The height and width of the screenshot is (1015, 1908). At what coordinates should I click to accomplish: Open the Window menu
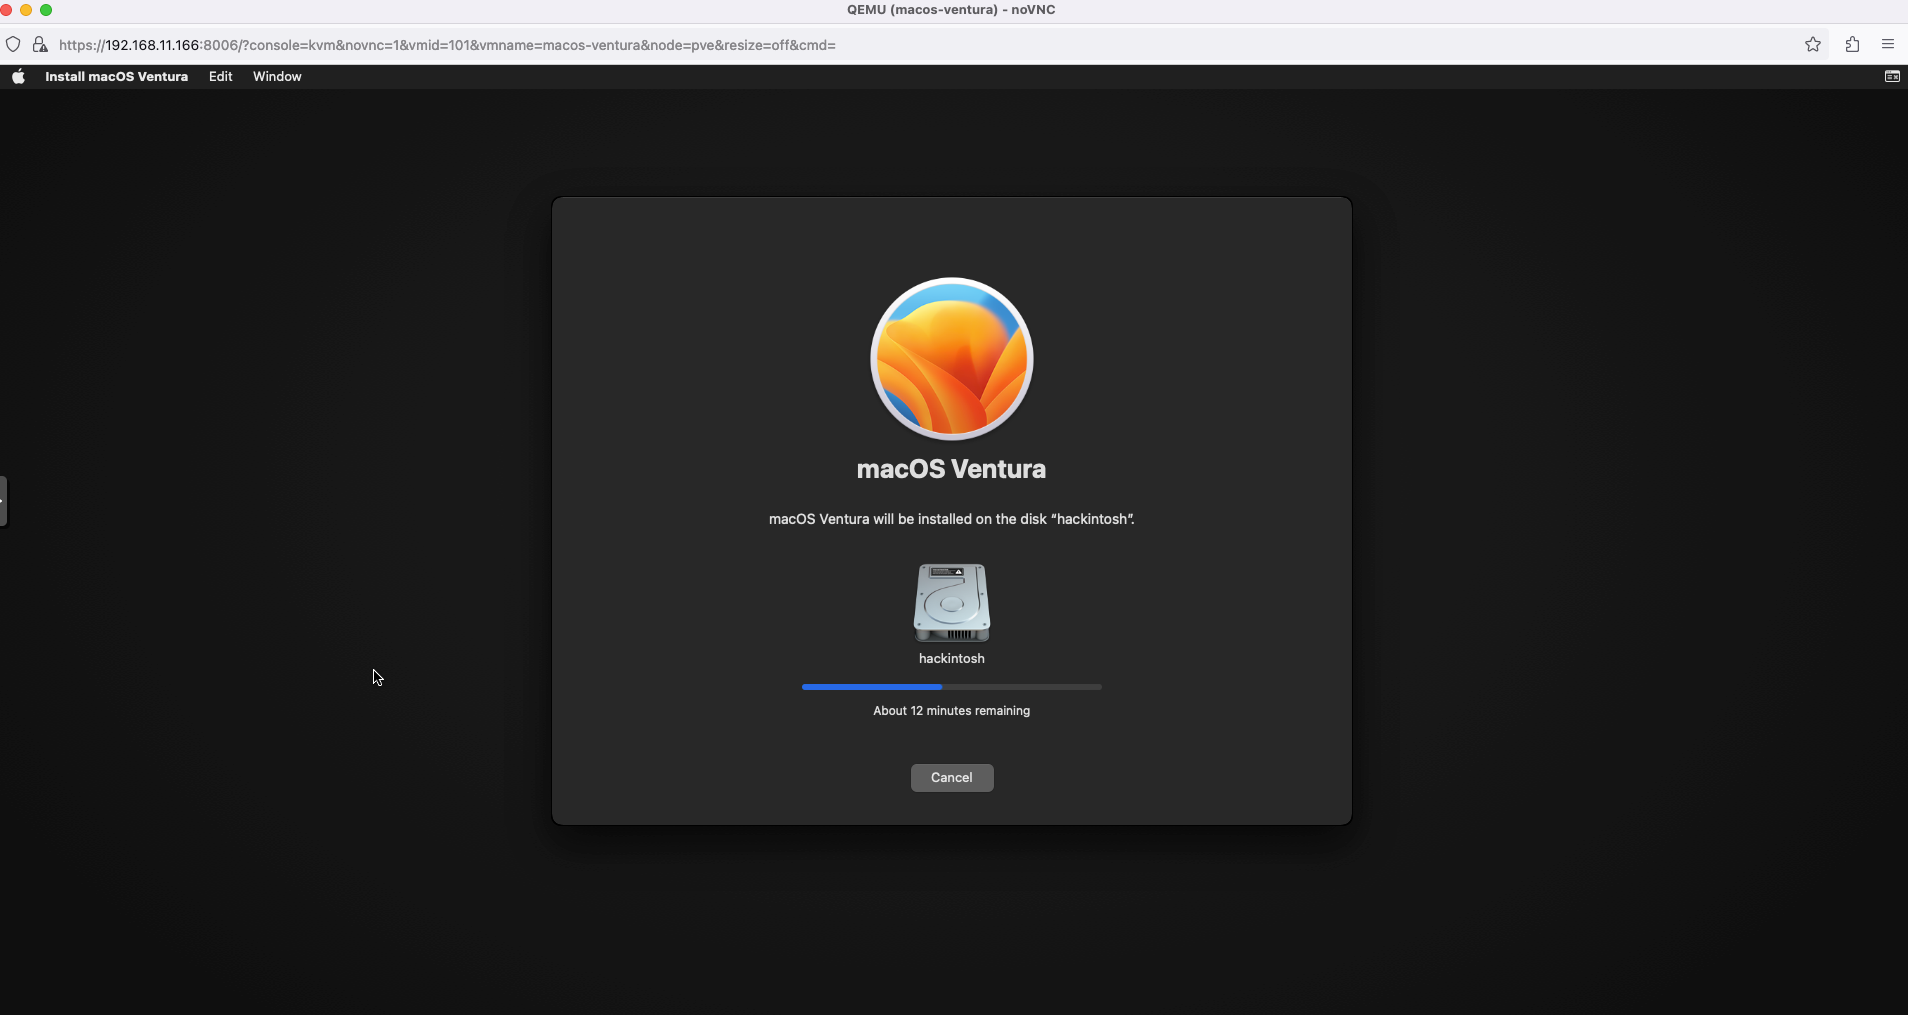point(277,77)
